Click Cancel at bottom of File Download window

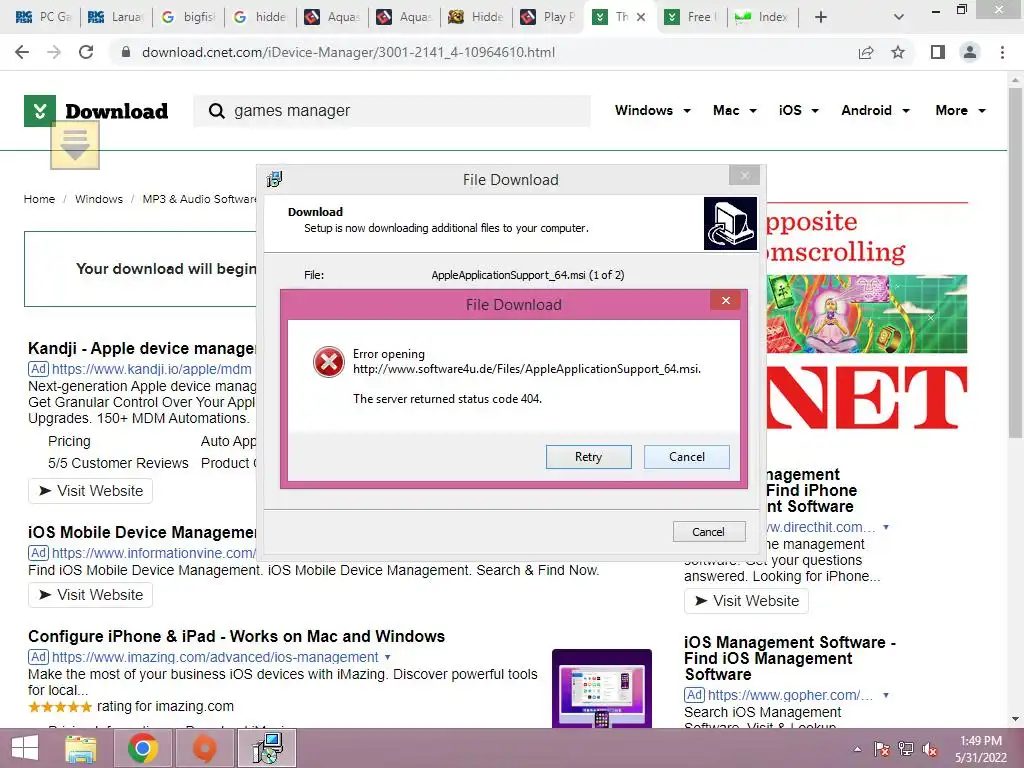pyautogui.click(x=709, y=532)
